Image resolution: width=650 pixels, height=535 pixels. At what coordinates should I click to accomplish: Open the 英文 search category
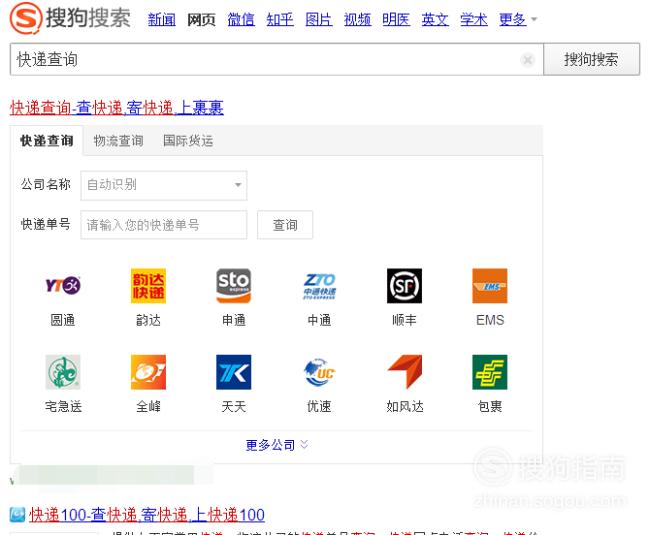click(x=435, y=19)
